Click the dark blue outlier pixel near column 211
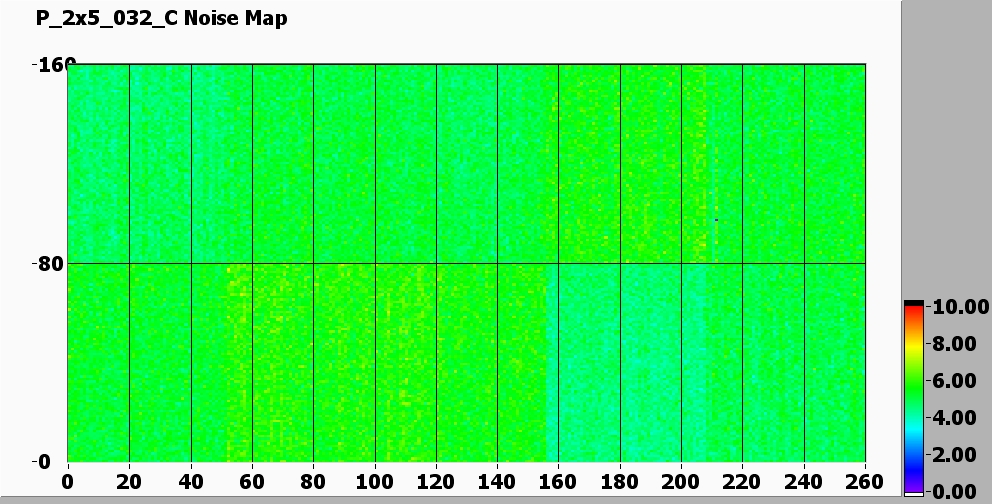Viewport: 992px width, 504px height. [x=716, y=220]
